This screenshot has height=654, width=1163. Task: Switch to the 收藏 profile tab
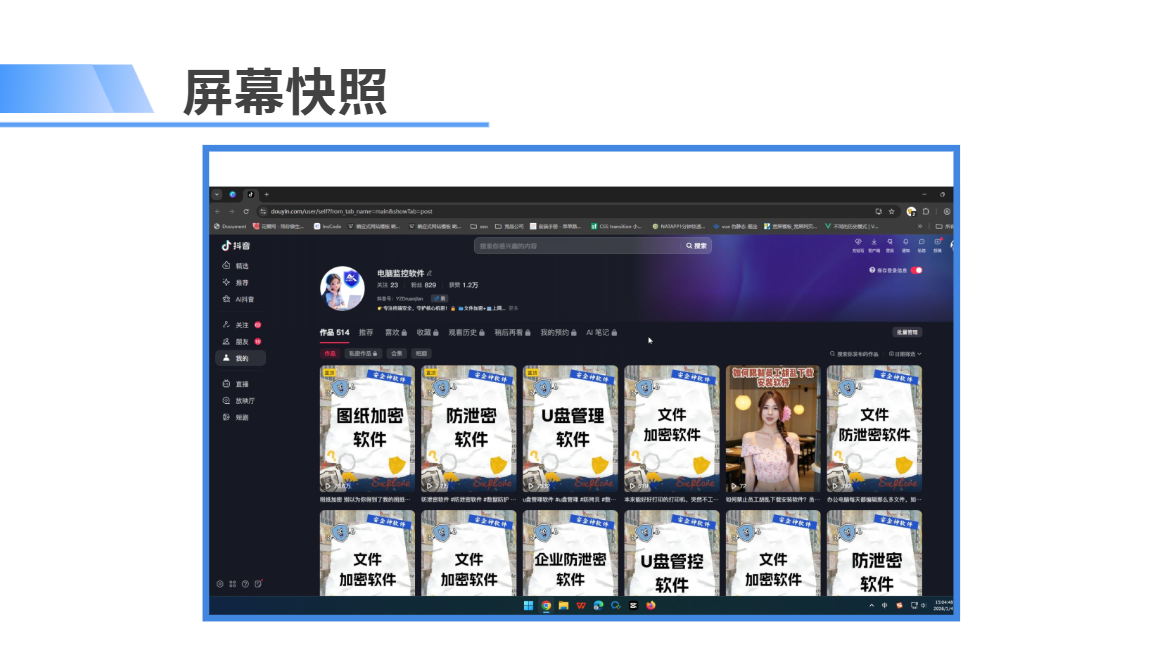[427, 332]
